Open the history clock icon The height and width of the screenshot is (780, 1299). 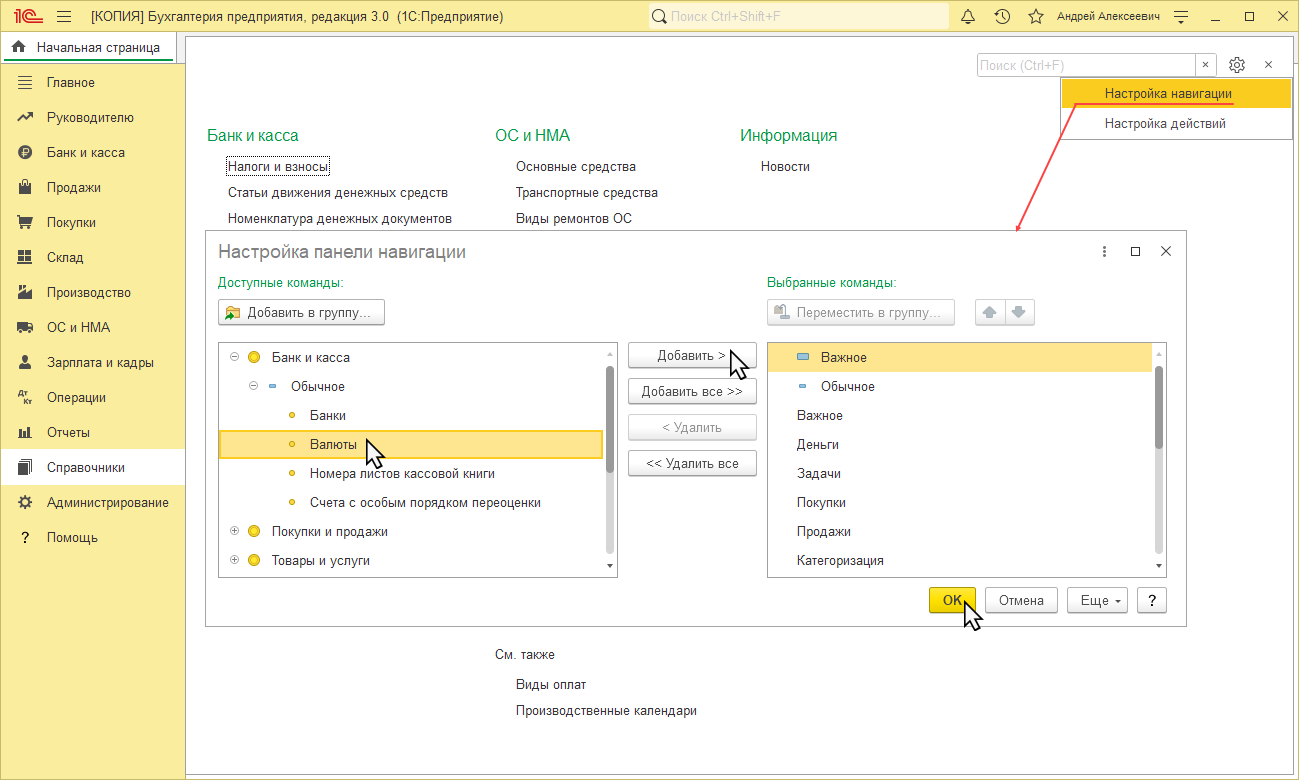(1002, 17)
